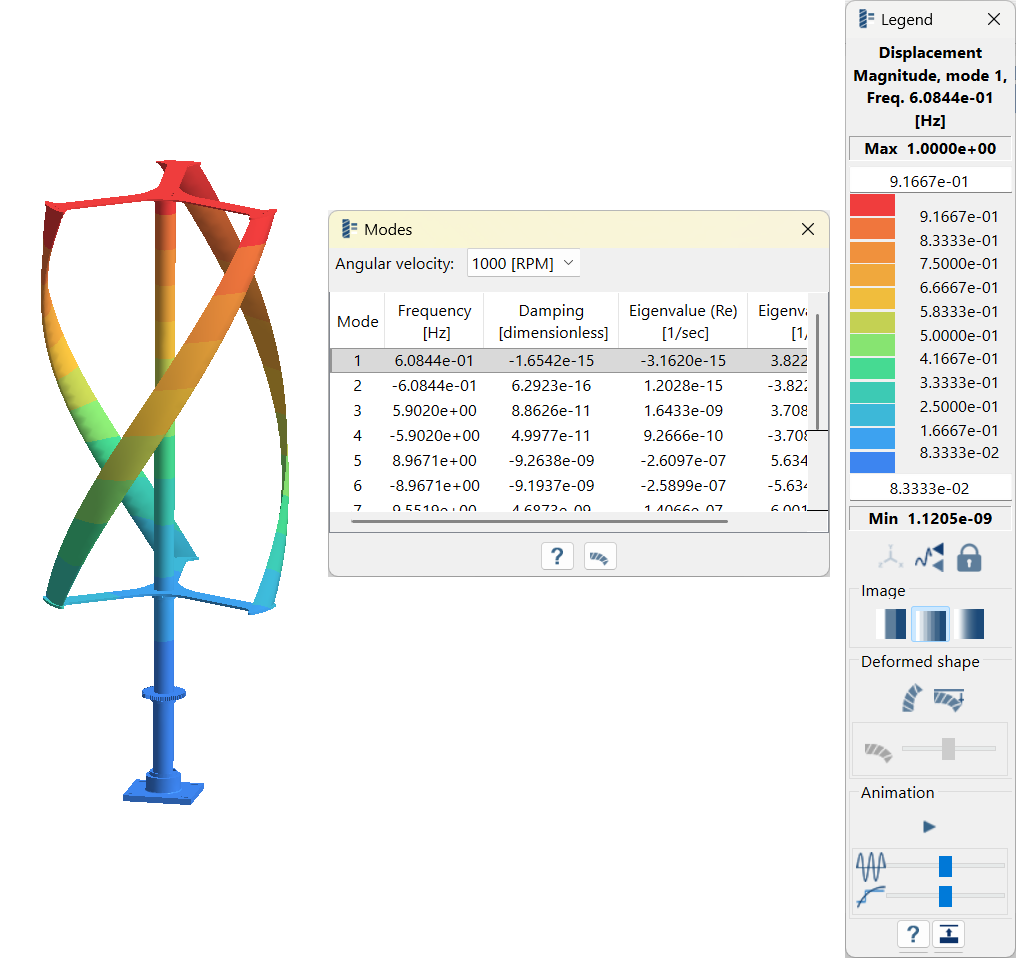Select the middle striped image style
The image size is (1016, 958).
(x=930, y=625)
